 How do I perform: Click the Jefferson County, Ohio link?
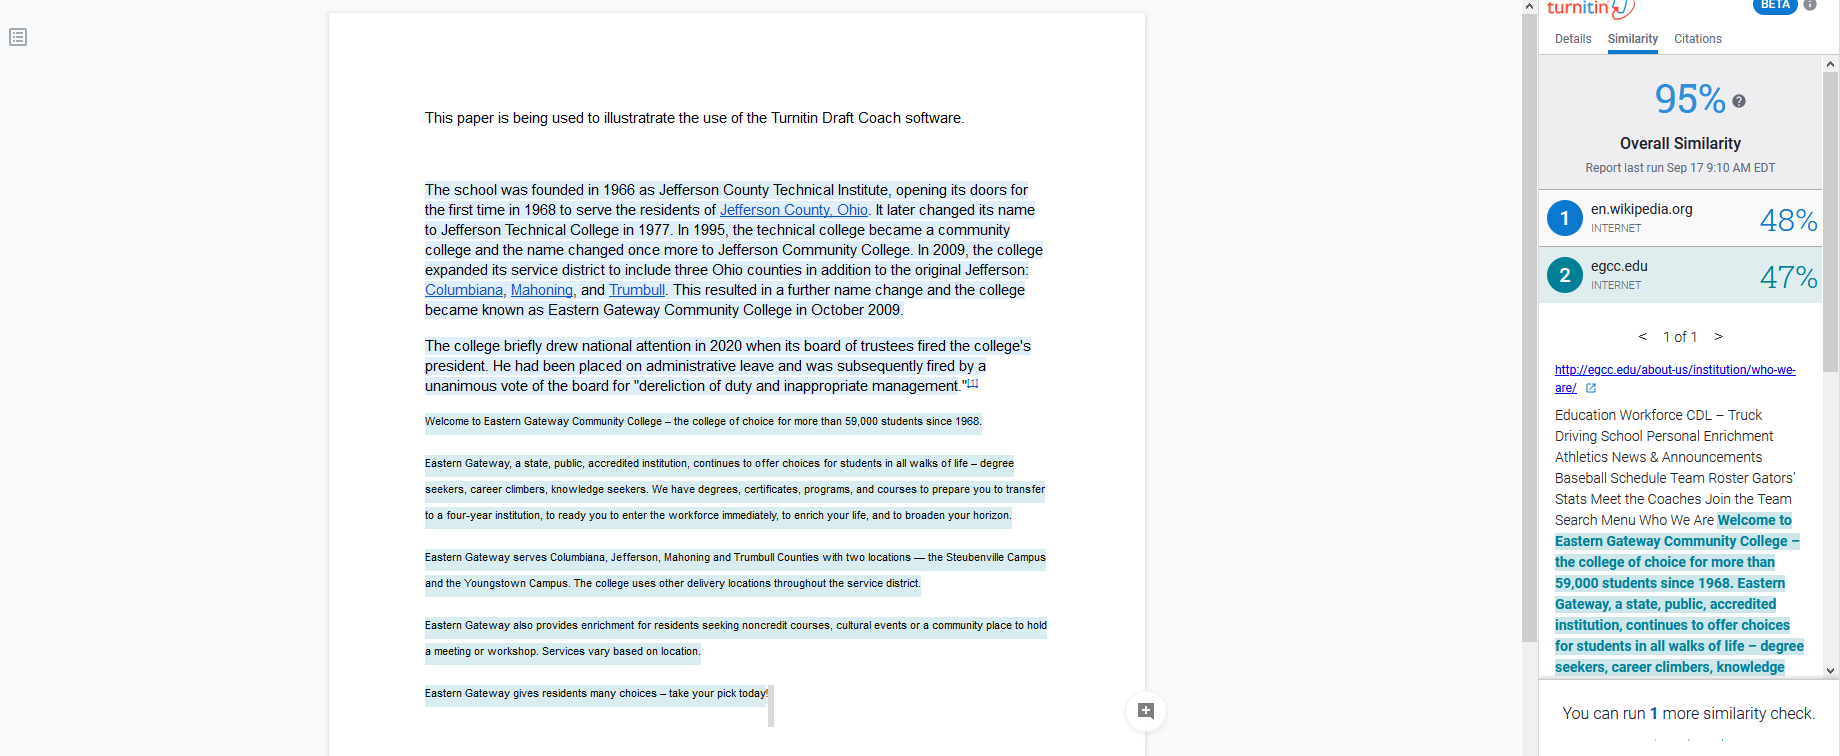(x=793, y=210)
